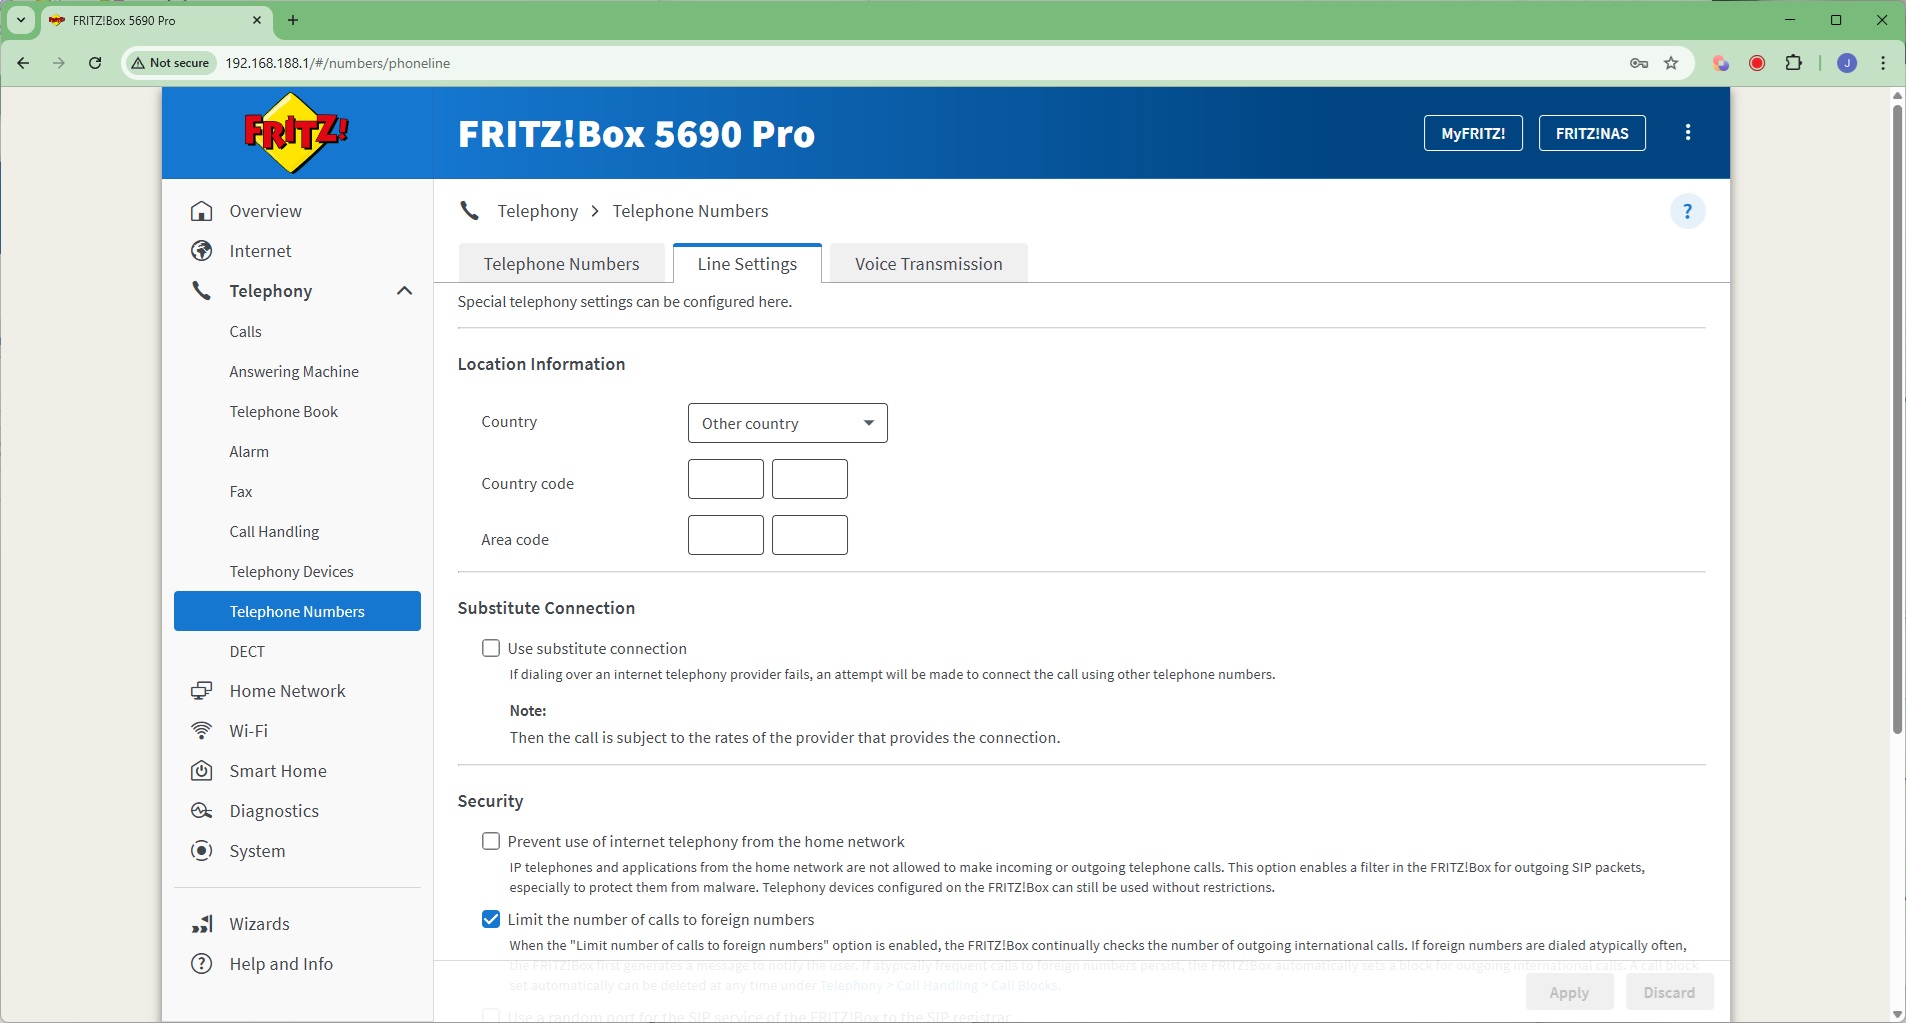
Task: Open a new browser tab
Action: pyautogui.click(x=293, y=20)
